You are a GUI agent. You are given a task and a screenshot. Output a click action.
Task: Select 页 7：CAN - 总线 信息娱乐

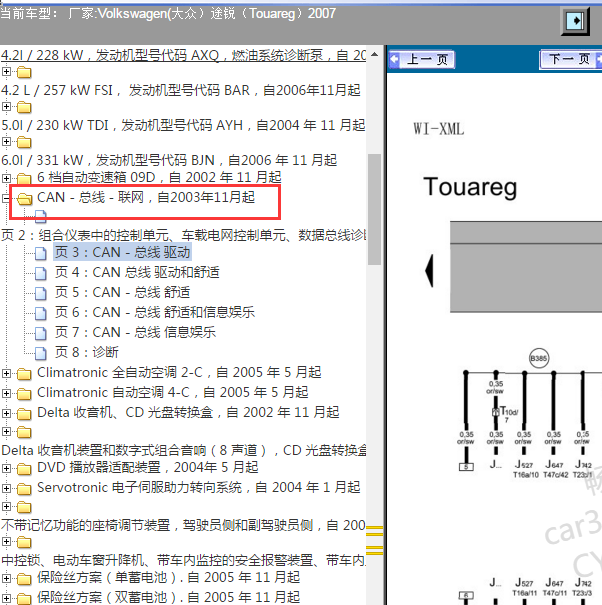(x=135, y=332)
